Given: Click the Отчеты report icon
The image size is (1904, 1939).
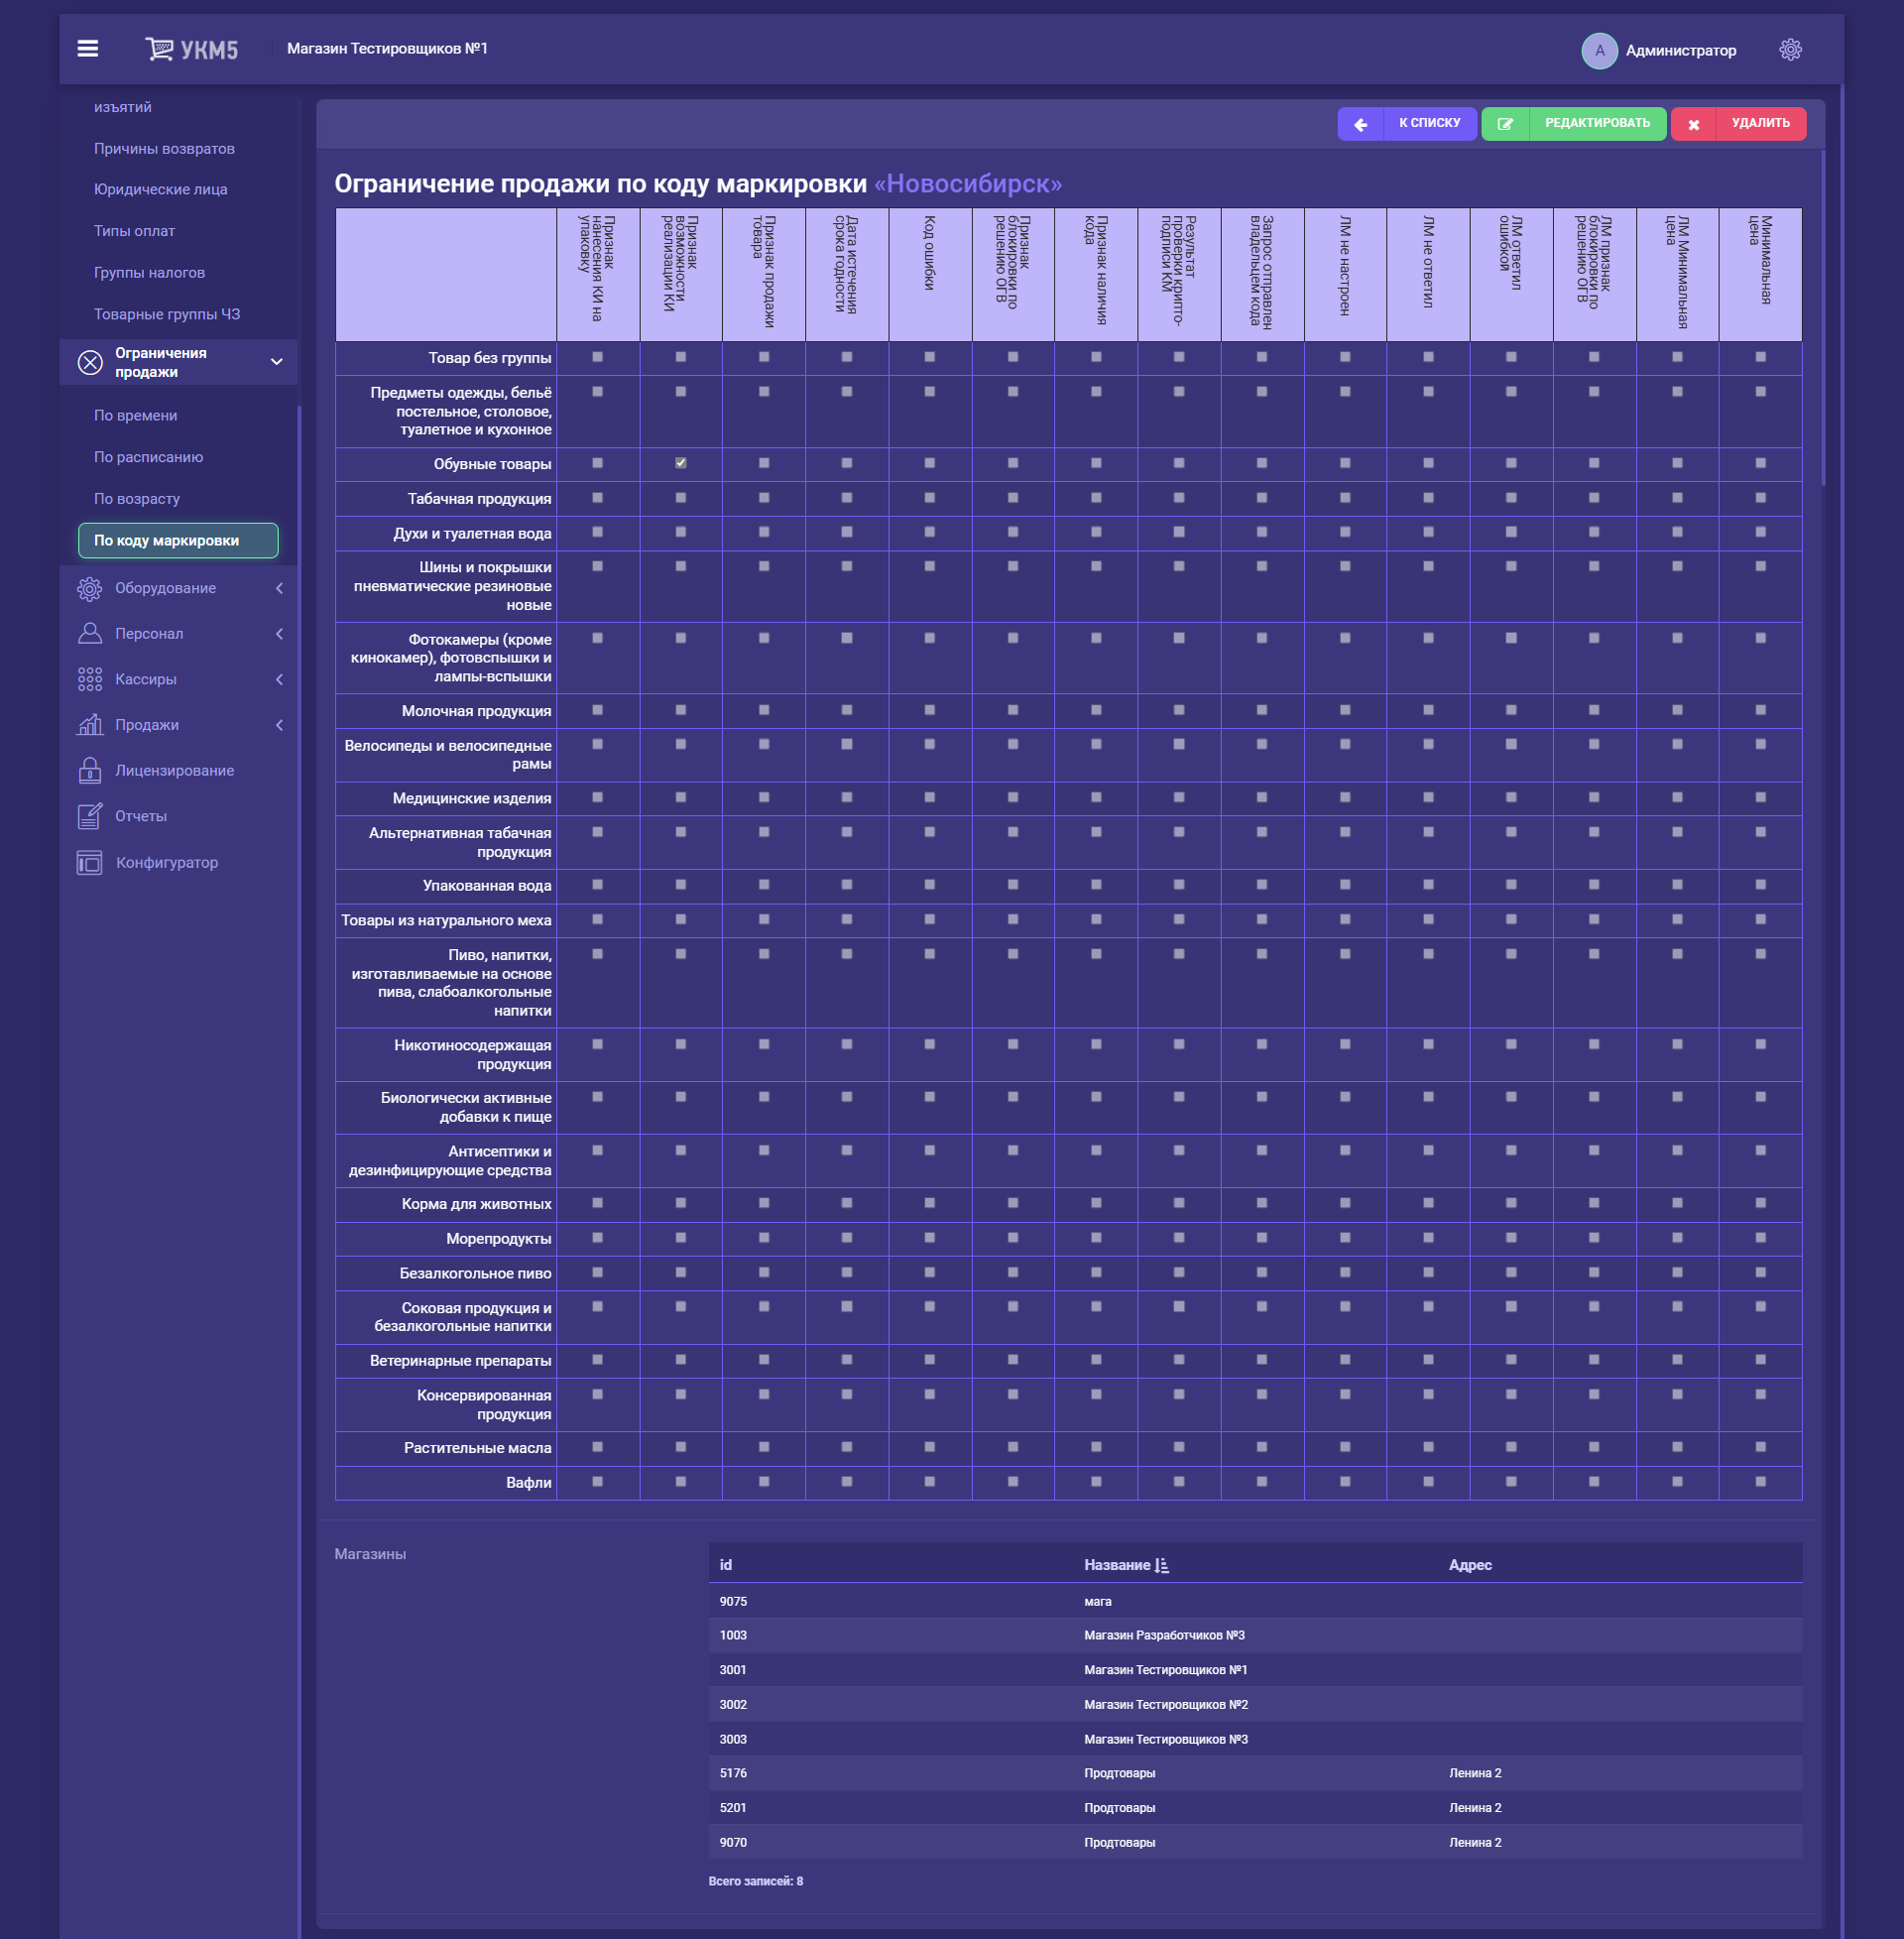Looking at the screenshot, I should (x=90, y=817).
